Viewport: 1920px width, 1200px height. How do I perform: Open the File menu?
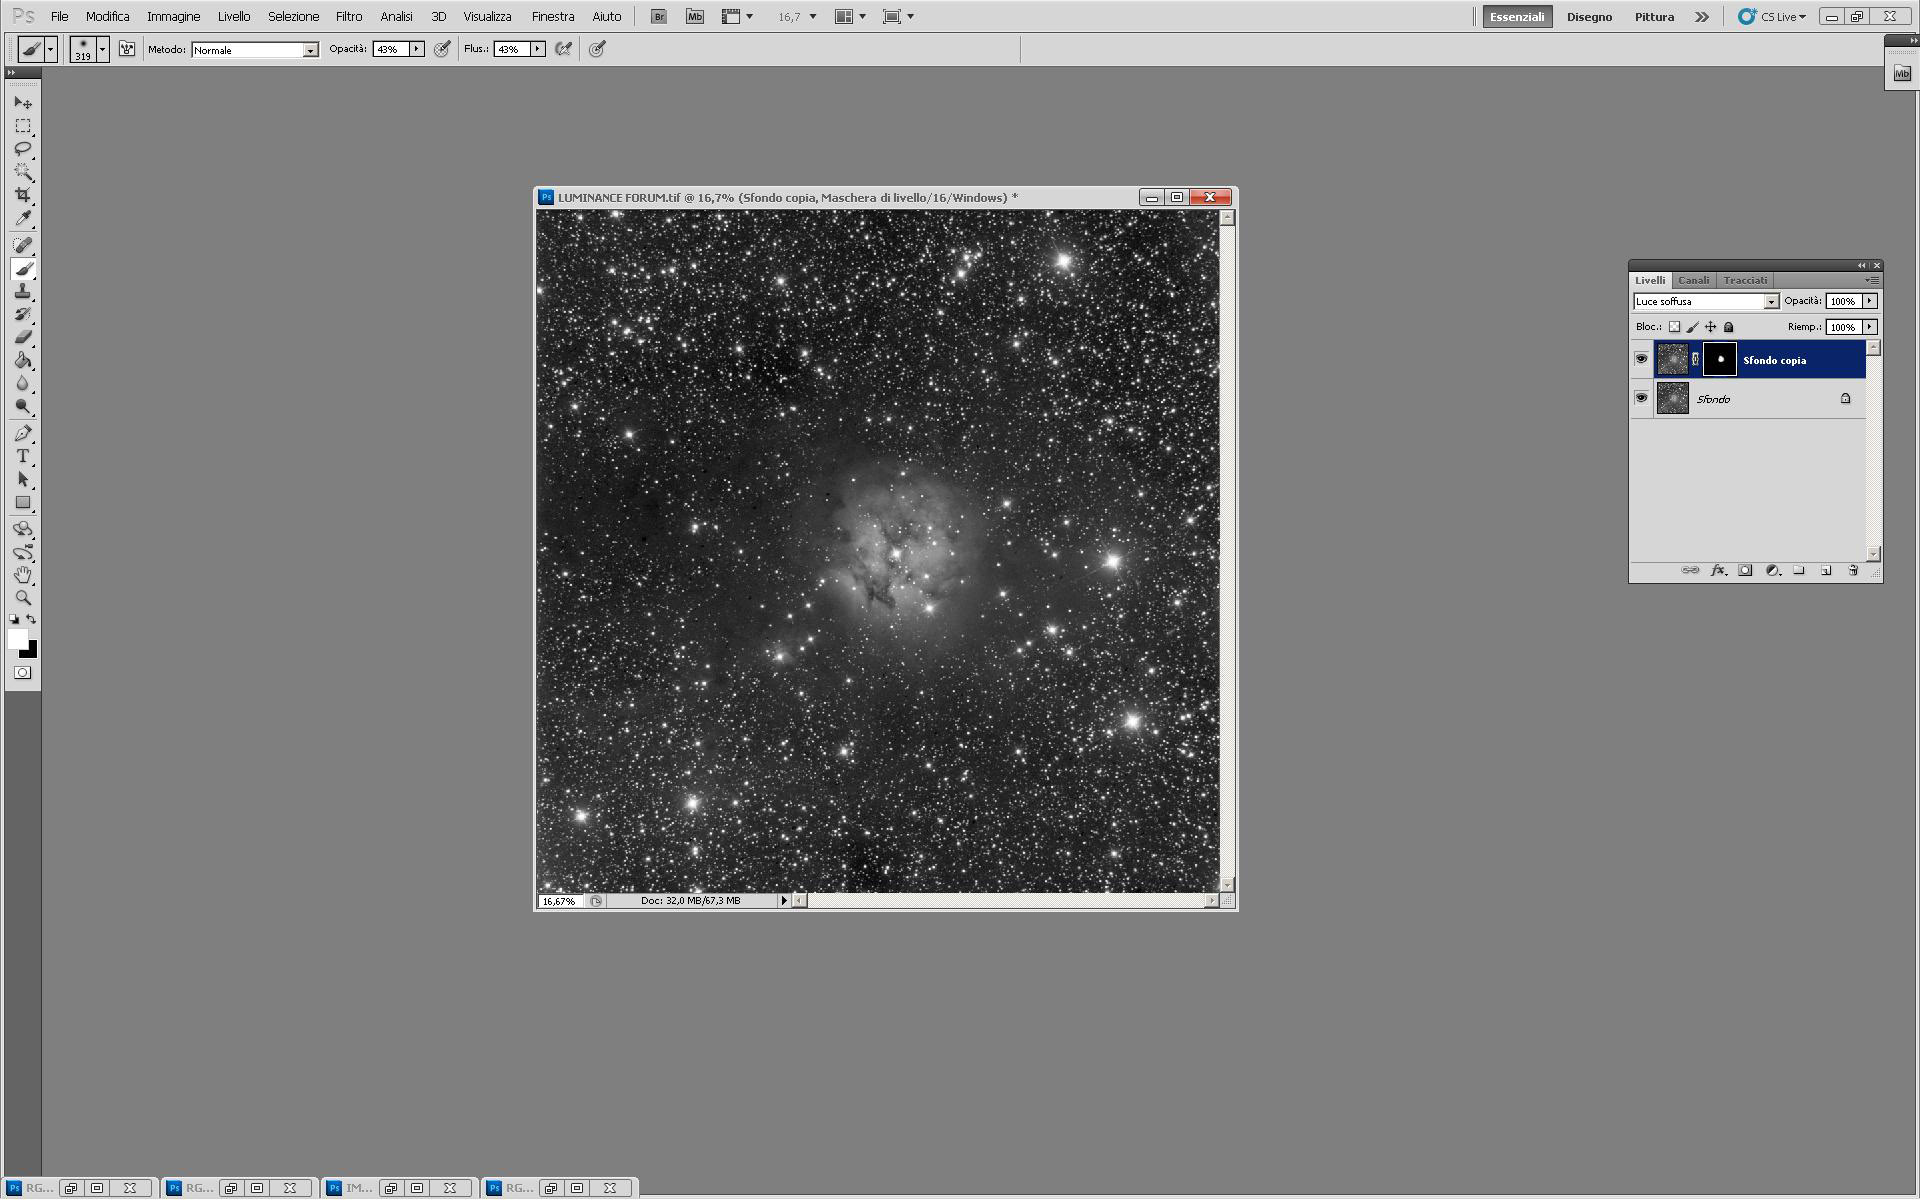point(60,17)
